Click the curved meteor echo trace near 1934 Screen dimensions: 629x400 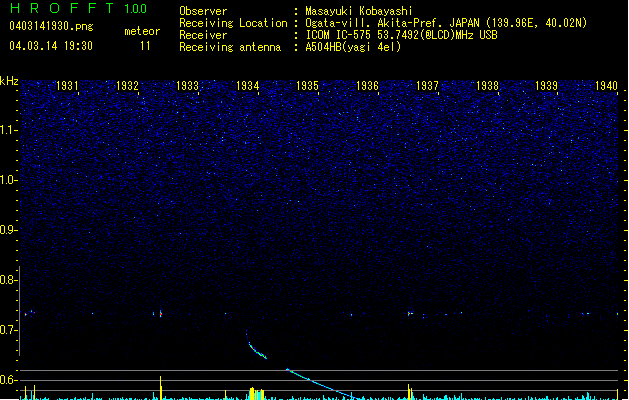[x=254, y=348]
